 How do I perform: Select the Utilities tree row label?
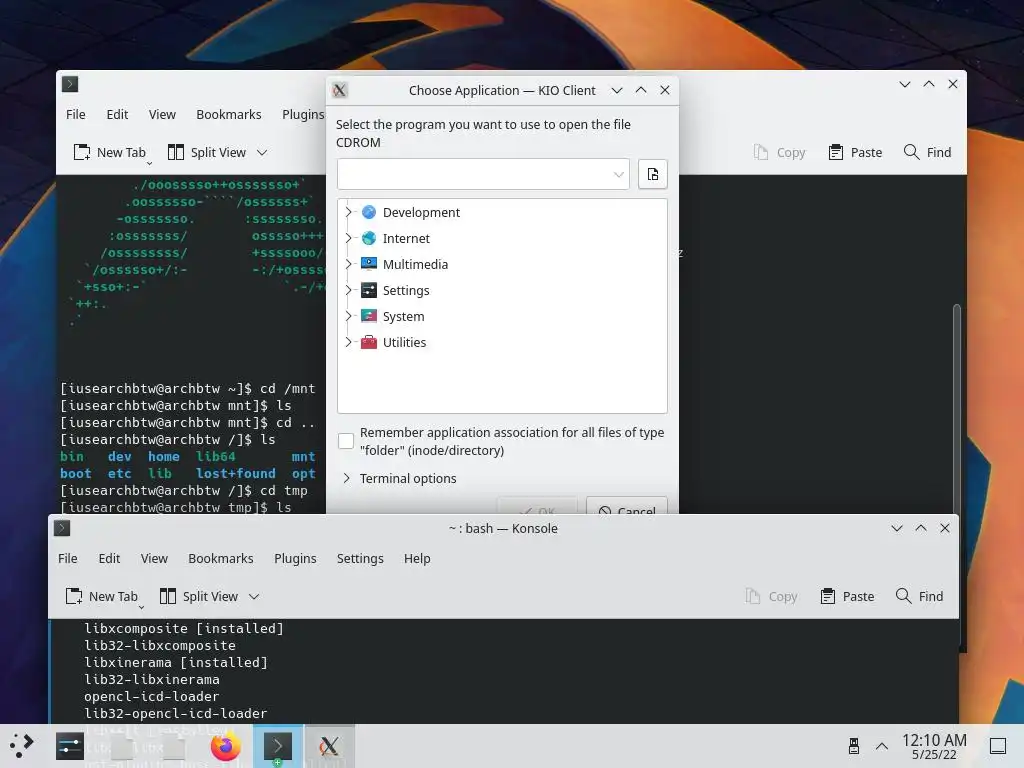404,342
